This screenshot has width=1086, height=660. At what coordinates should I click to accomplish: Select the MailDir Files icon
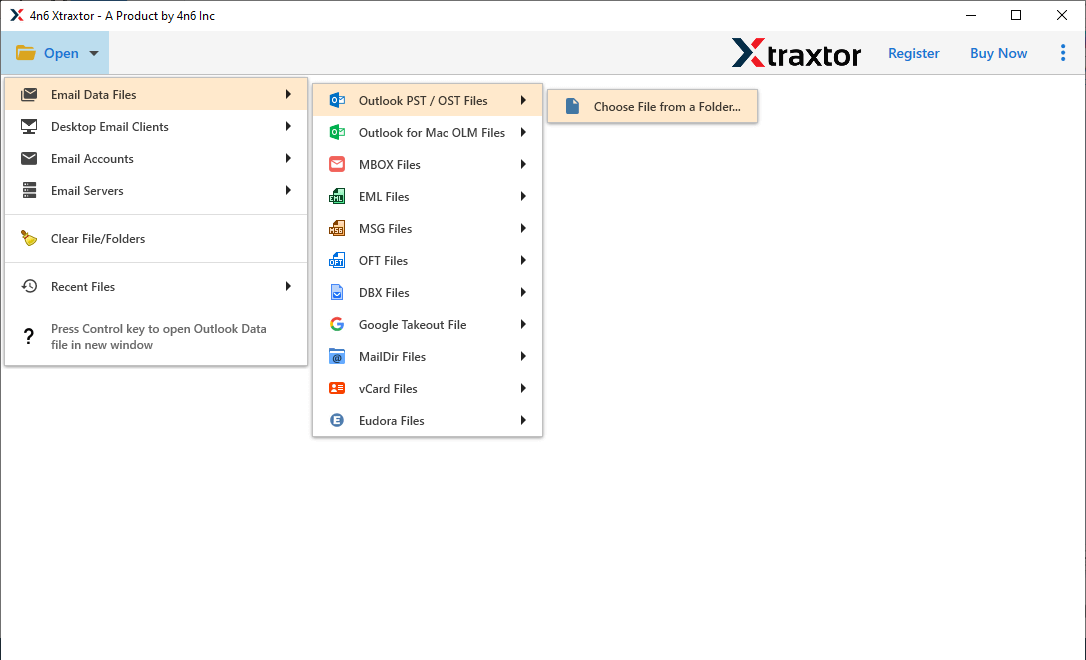coord(337,356)
